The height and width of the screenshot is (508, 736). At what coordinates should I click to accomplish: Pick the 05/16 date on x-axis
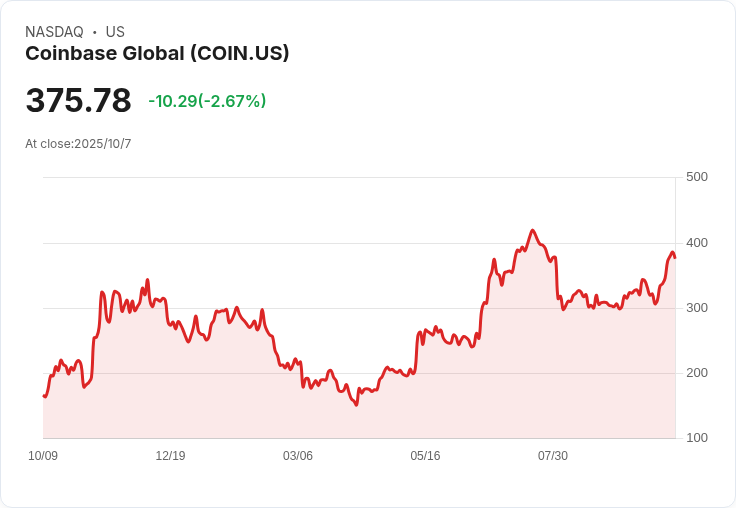(x=425, y=456)
